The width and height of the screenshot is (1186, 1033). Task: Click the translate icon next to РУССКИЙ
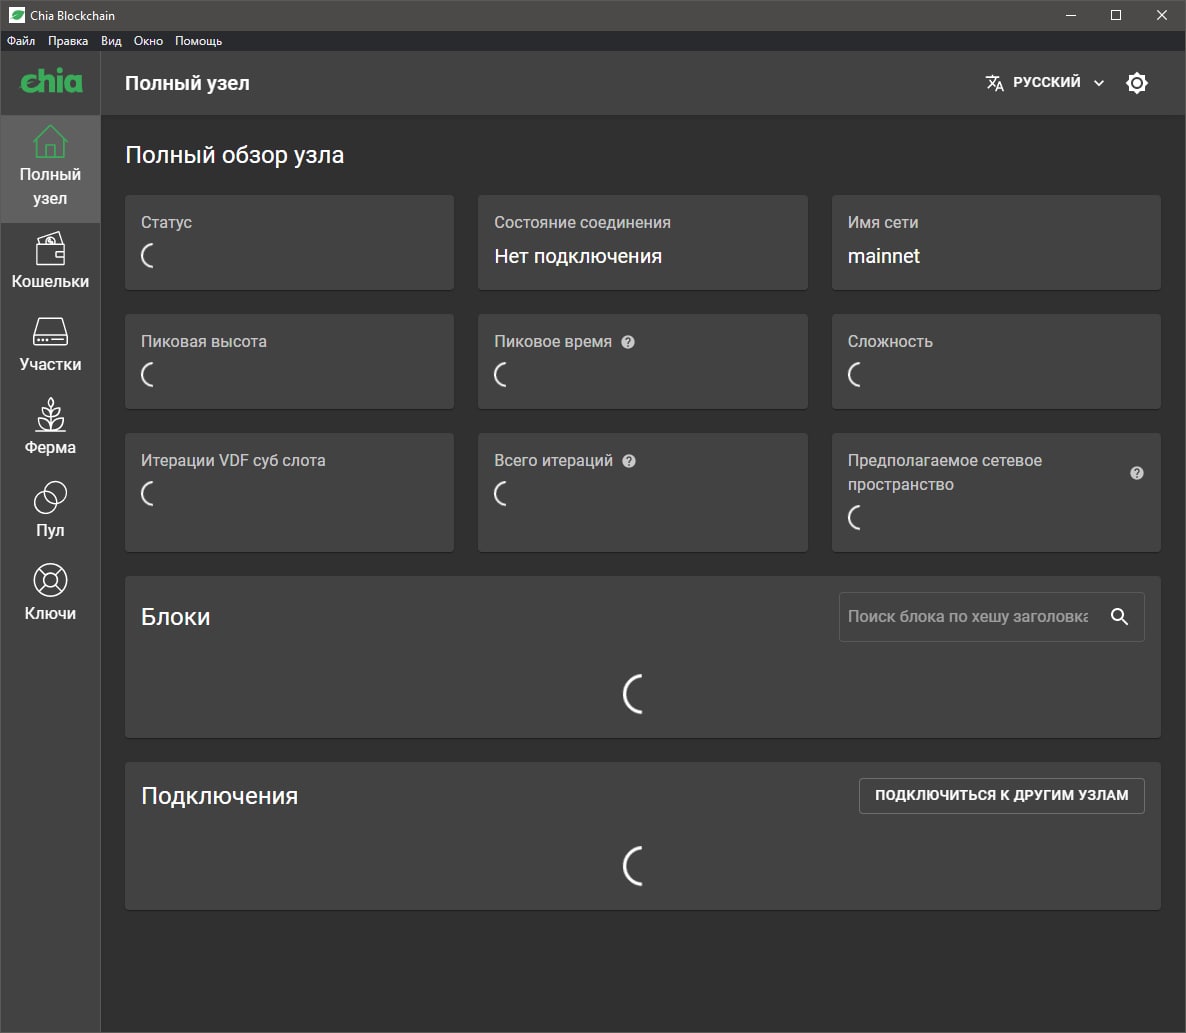(x=995, y=82)
